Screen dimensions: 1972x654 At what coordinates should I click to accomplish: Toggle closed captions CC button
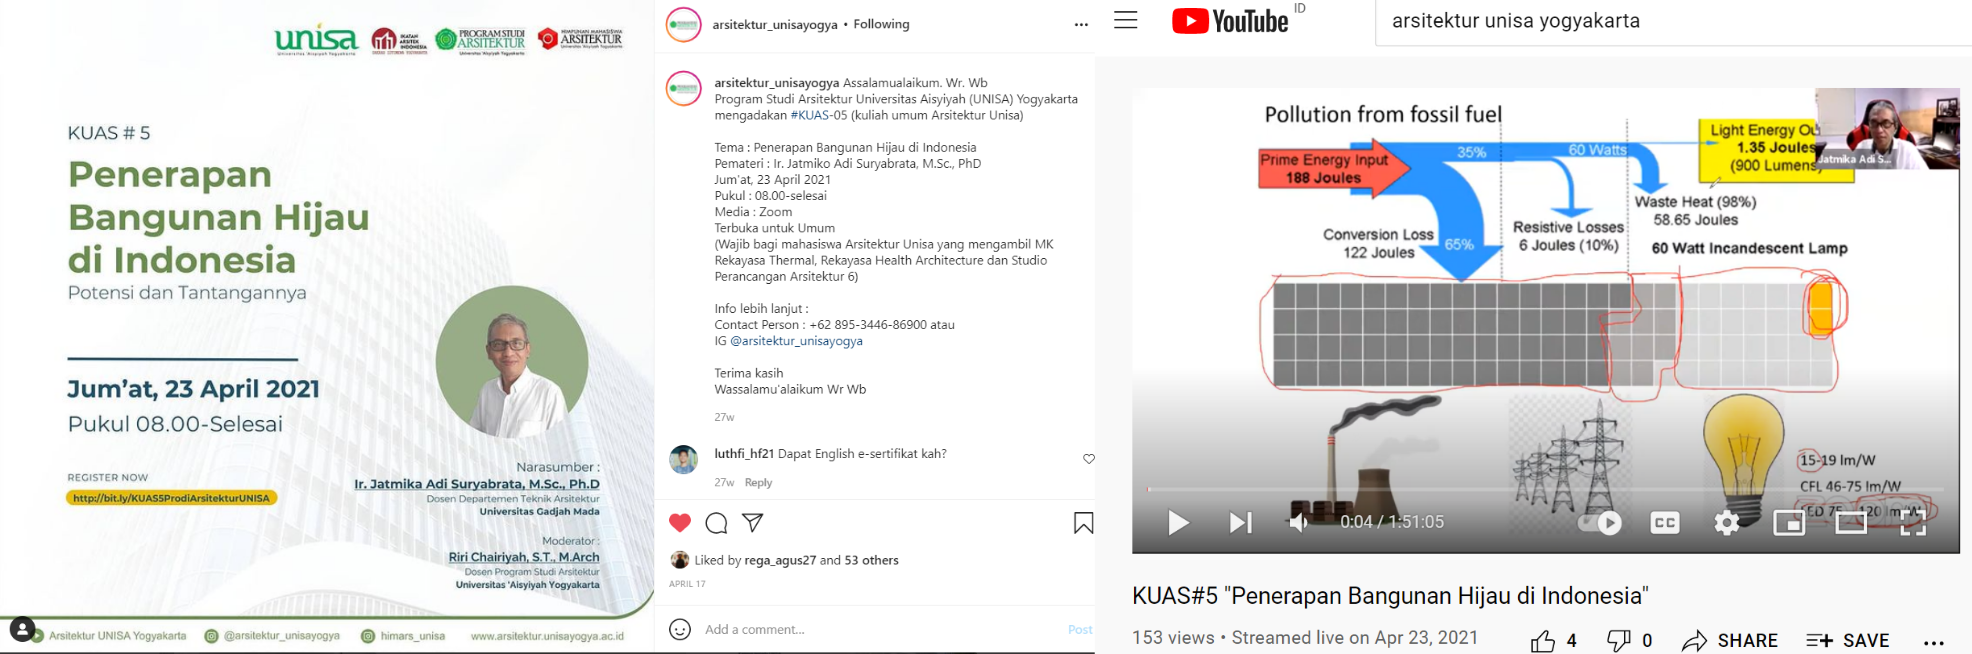click(1665, 522)
